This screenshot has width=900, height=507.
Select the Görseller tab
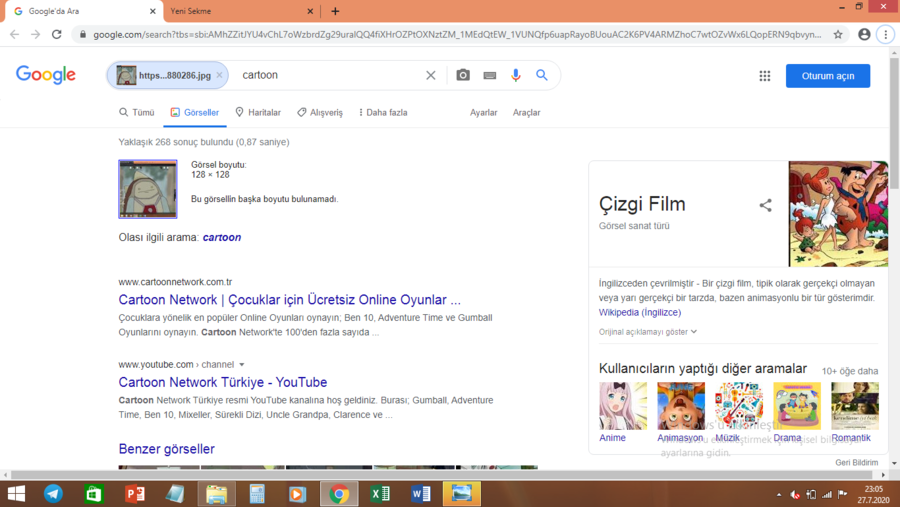[195, 113]
